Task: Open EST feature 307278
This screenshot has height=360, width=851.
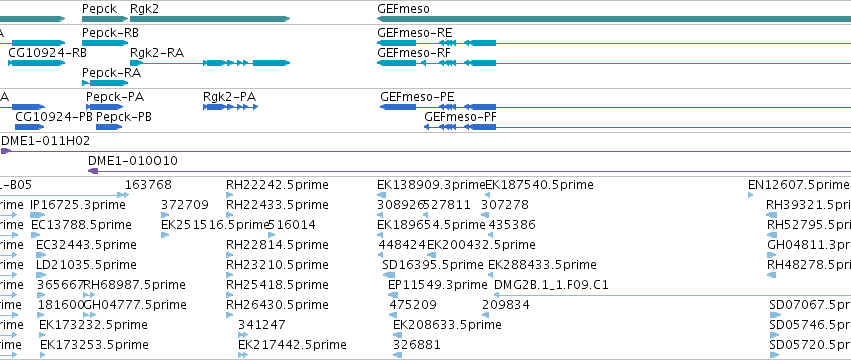Action: click(505, 205)
